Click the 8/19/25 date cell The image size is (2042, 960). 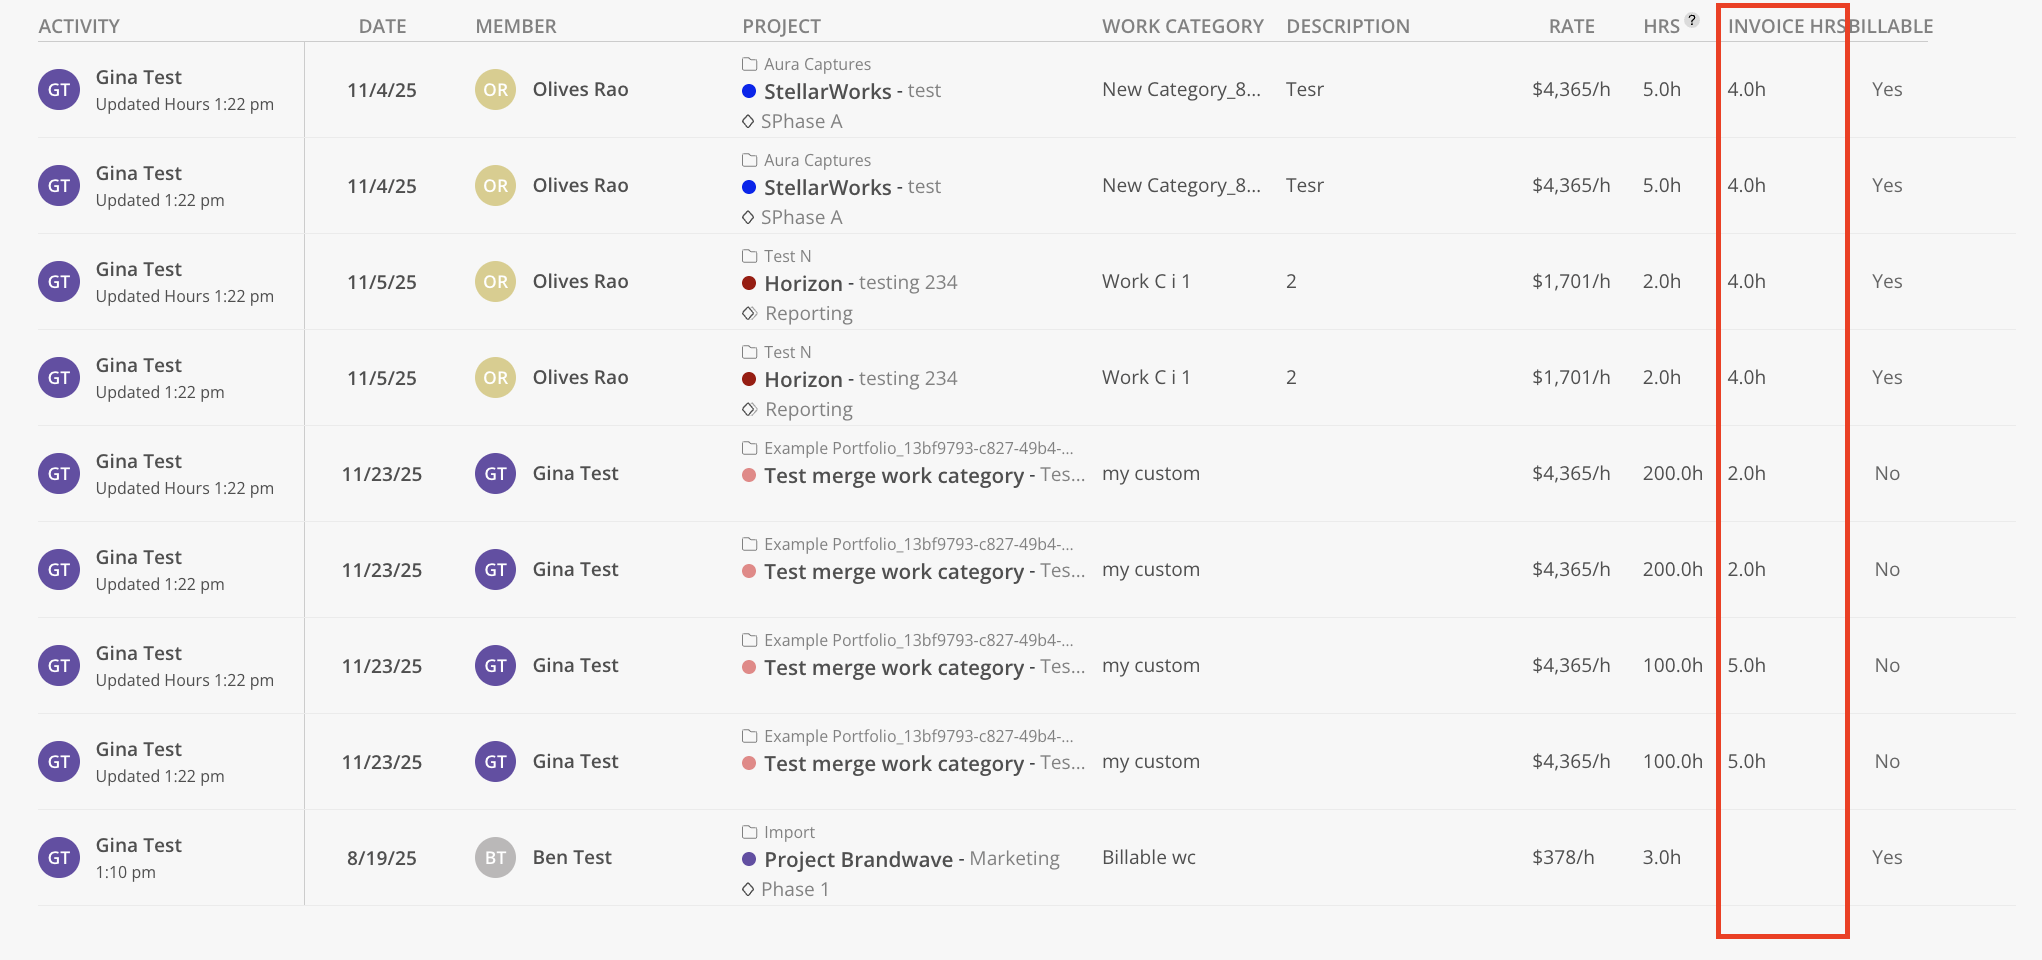pyautogui.click(x=381, y=858)
